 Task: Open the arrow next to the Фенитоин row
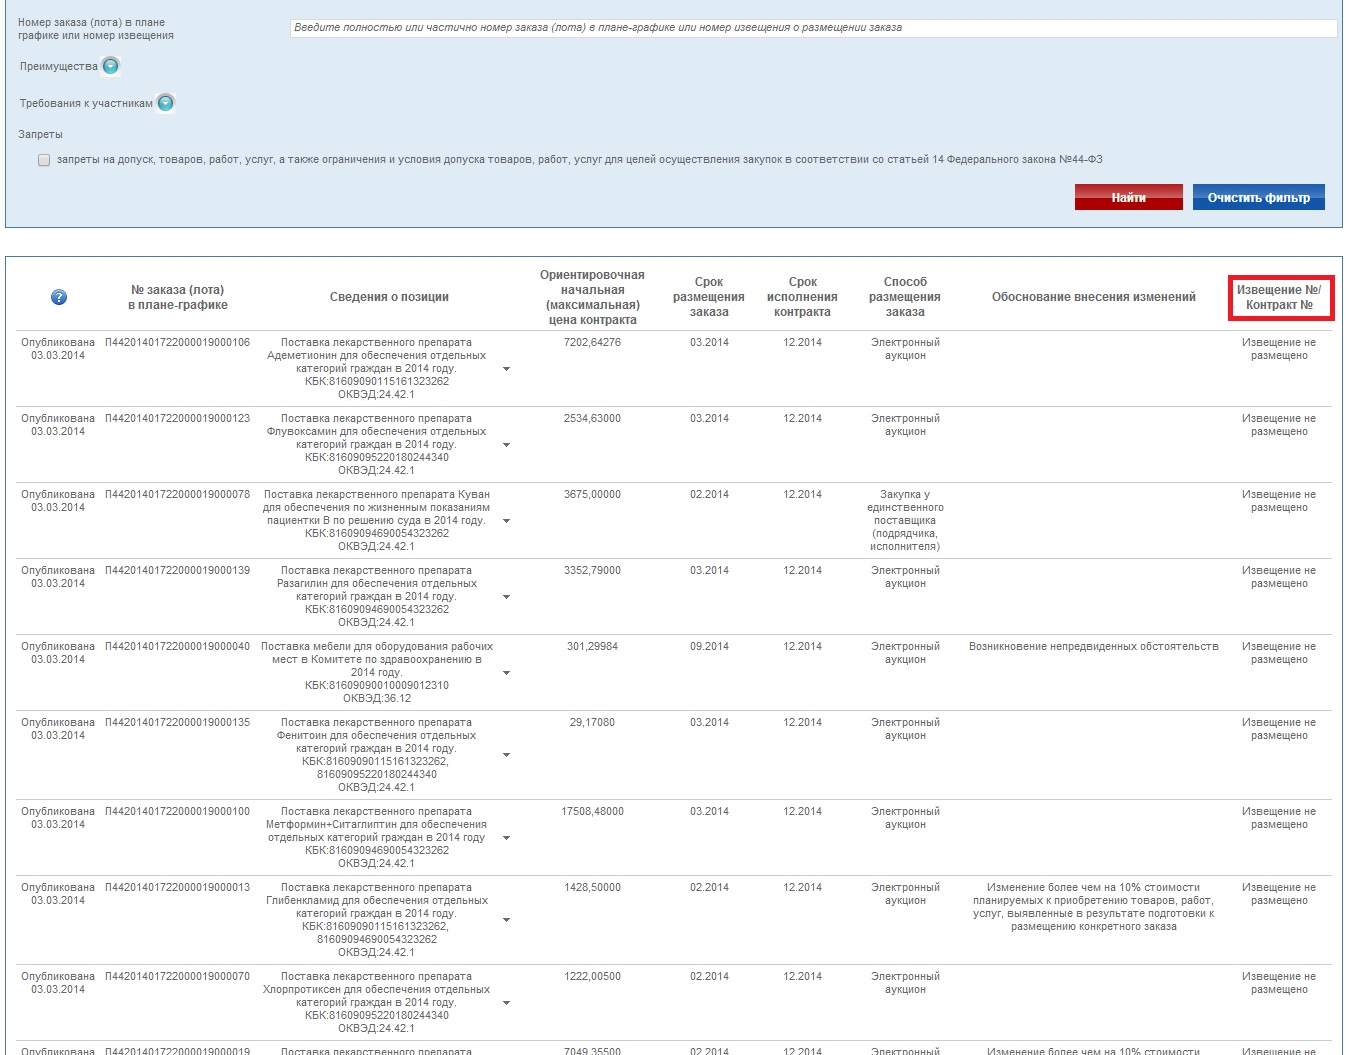506,755
